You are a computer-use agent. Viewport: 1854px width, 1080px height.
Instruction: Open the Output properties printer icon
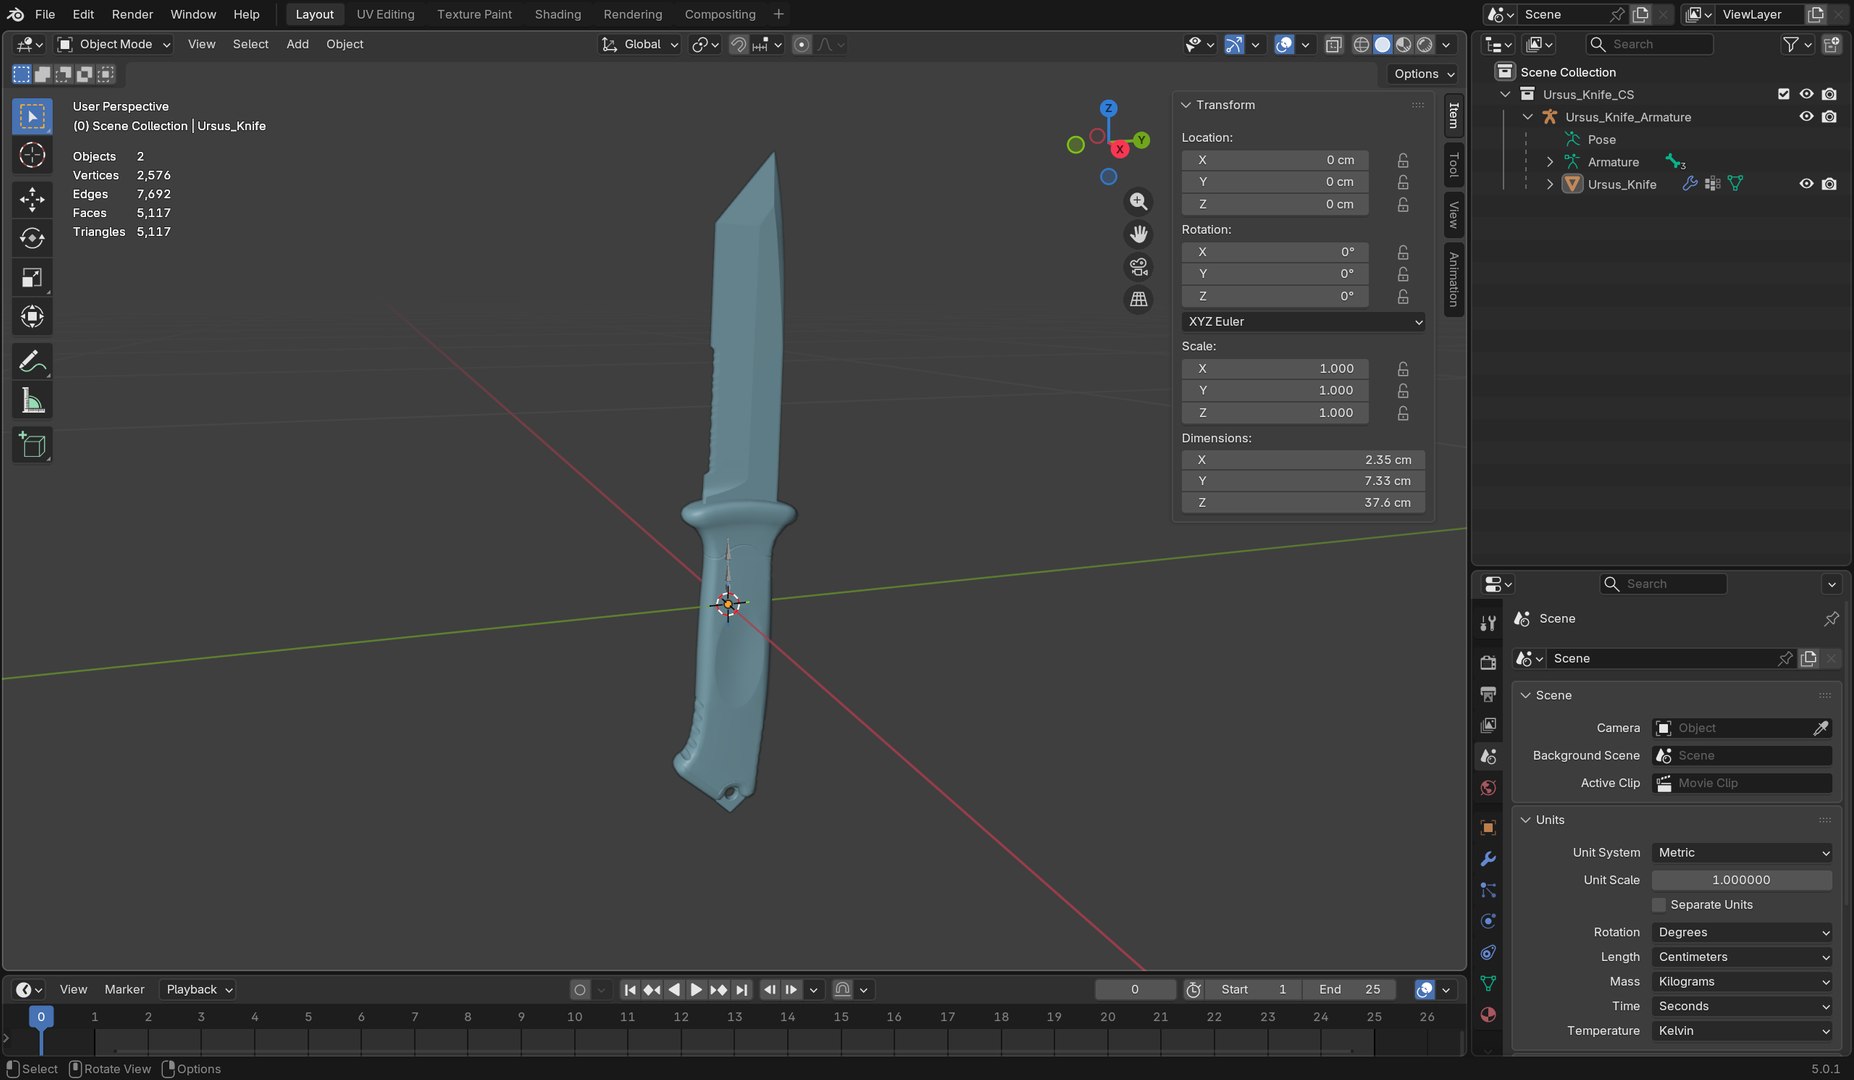coord(1488,694)
